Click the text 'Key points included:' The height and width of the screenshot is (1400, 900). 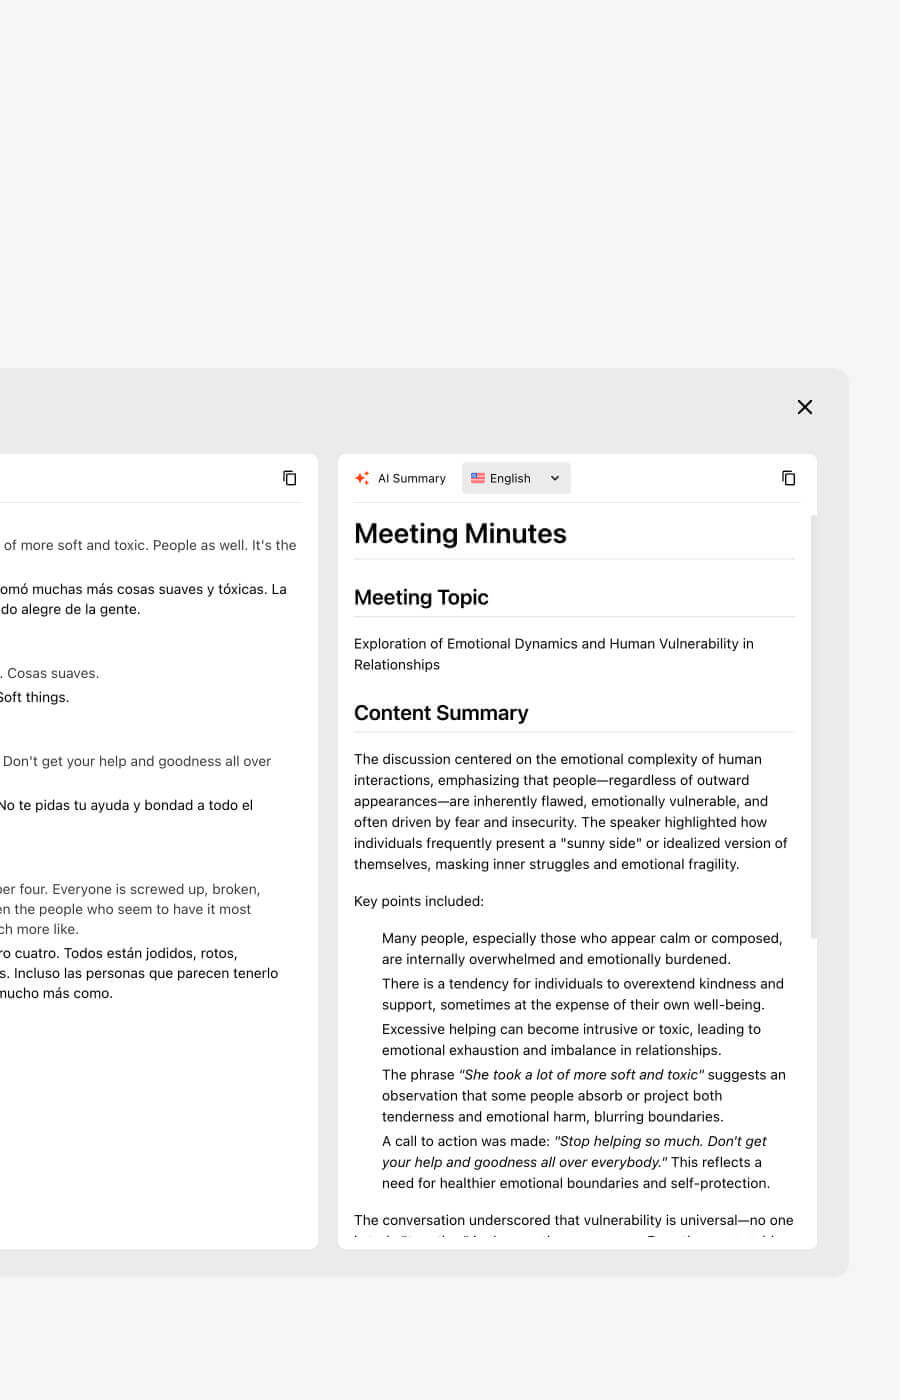[419, 901]
